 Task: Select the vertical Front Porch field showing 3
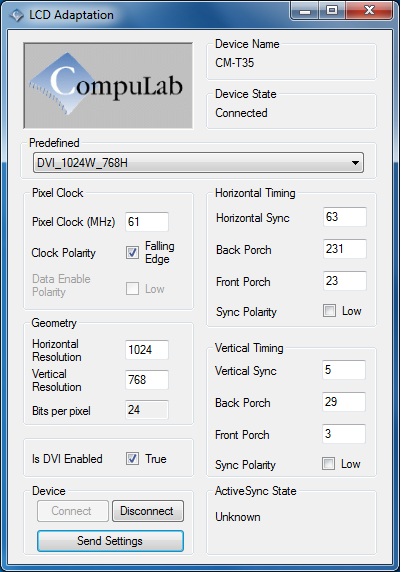(344, 434)
